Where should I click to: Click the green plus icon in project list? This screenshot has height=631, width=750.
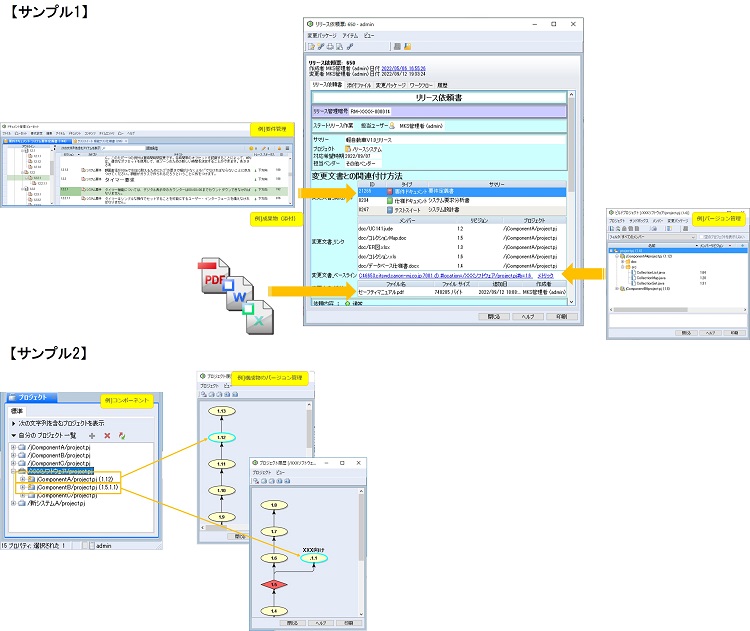(x=93, y=436)
